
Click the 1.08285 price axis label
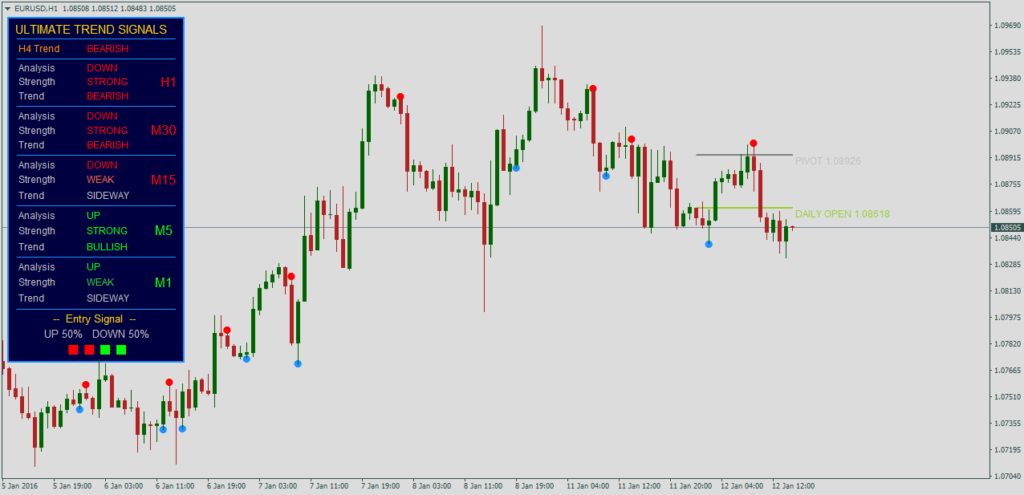[1007, 264]
